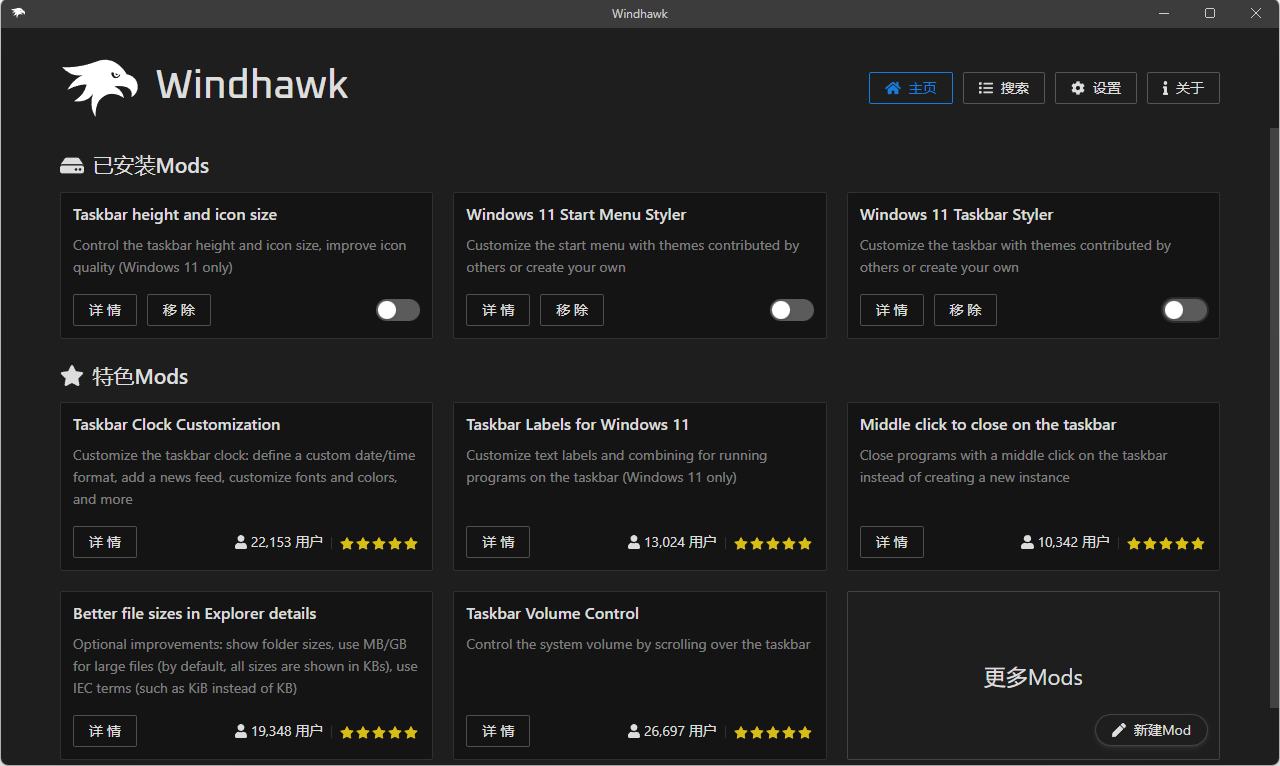
Task: Open 详情 for Windows 11 Taskbar Styler
Action: [892, 310]
